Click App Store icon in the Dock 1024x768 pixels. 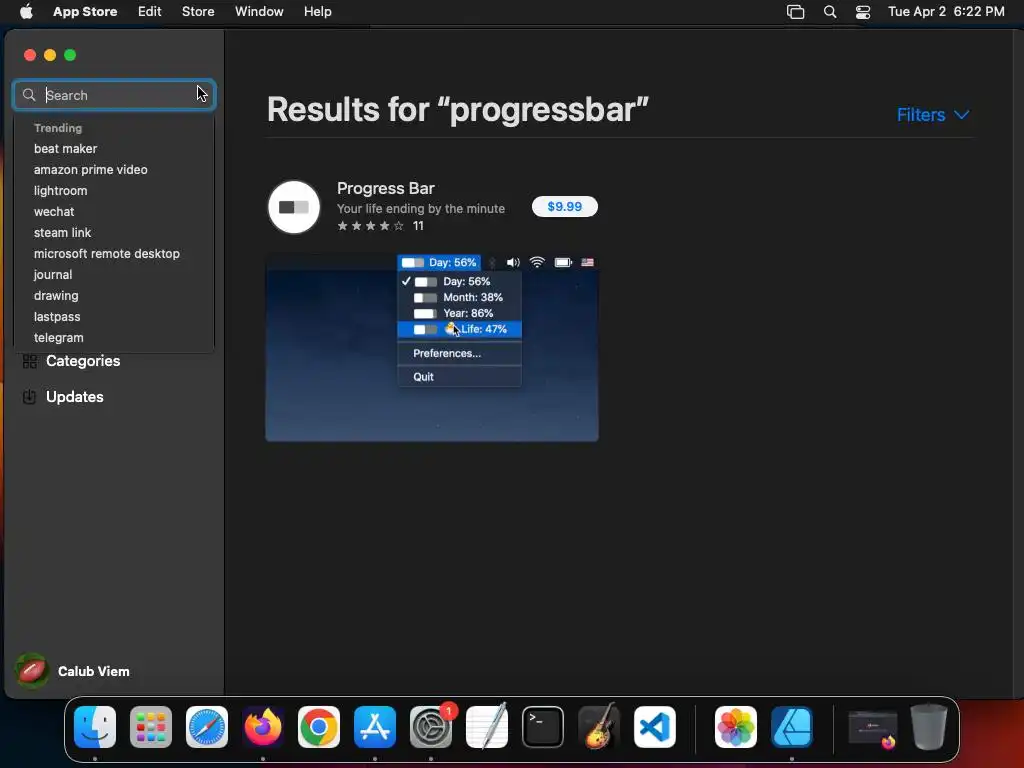pyautogui.click(x=375, y=727)
